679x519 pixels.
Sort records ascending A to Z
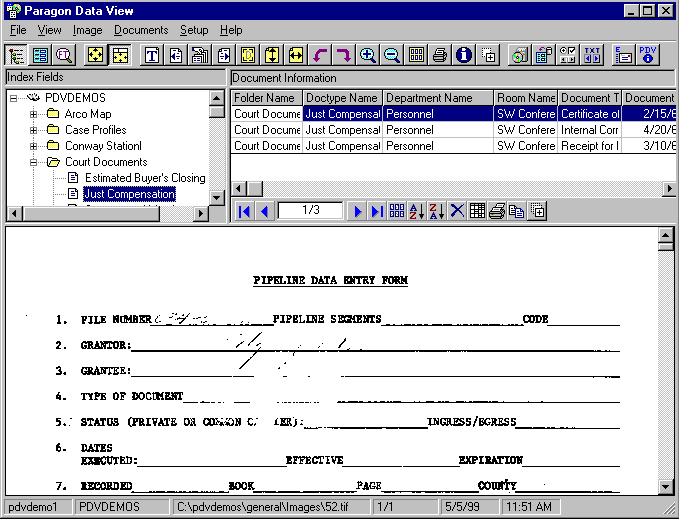tap(418, 211)
